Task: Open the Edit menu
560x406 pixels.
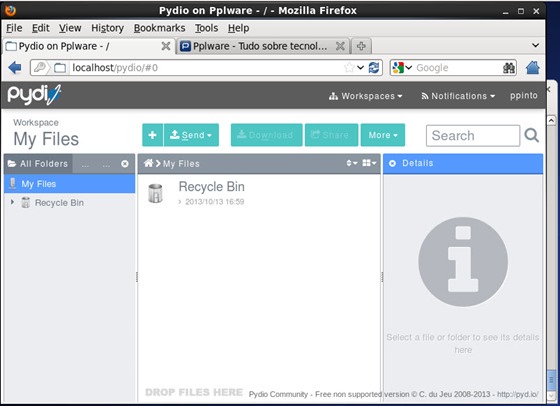Action: (40, 28)
